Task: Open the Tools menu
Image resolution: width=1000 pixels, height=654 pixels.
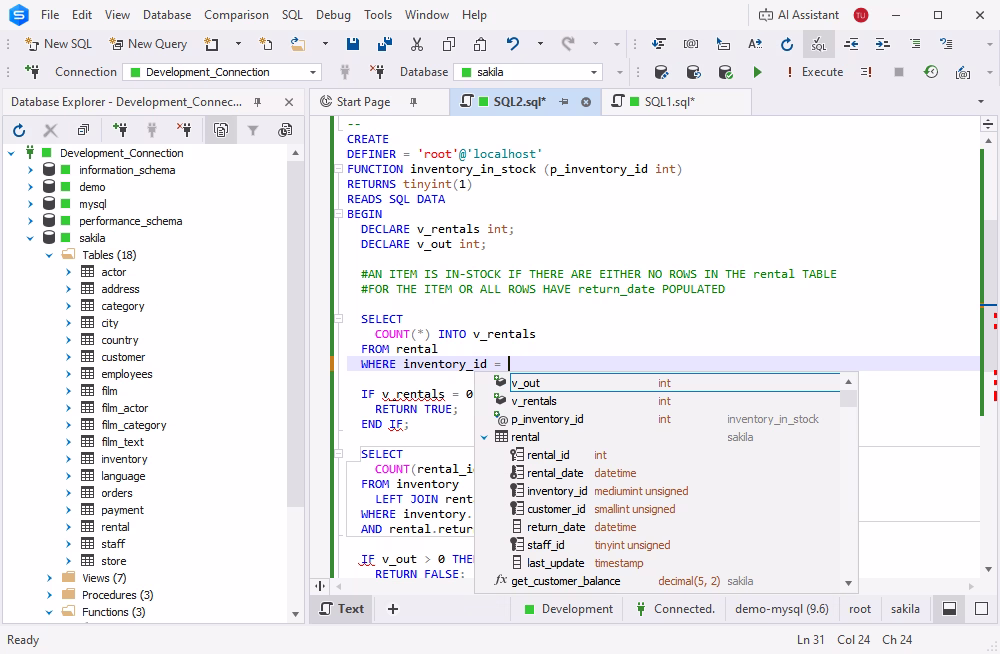Action: click(378, 15)
